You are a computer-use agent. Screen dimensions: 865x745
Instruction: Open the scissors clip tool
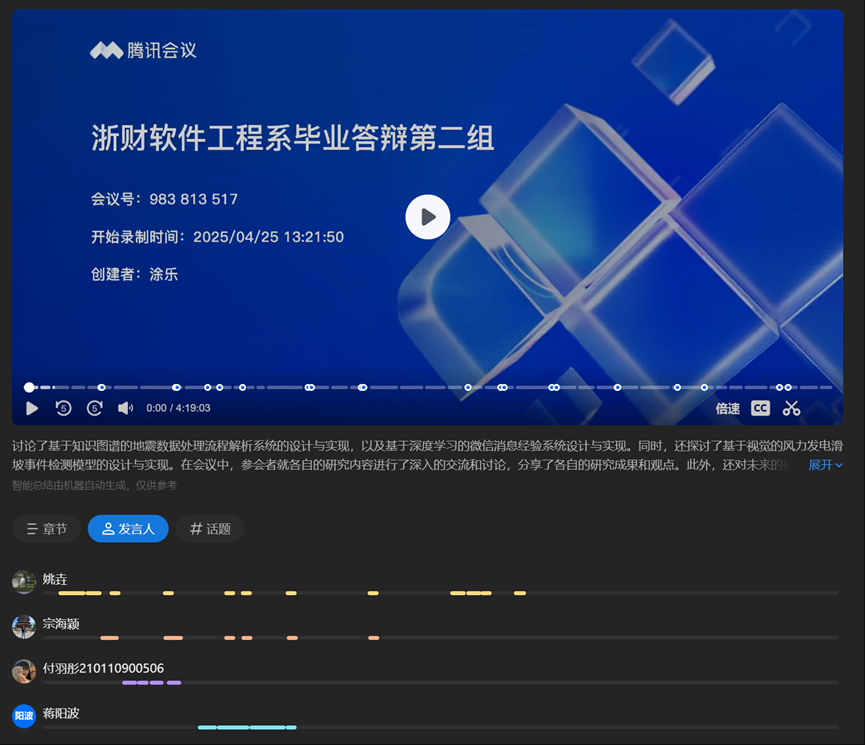(x=792, y=408)
